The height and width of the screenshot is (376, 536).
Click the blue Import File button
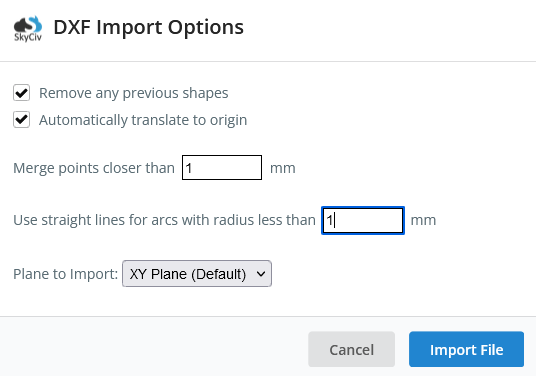click(x=466, y=349)
